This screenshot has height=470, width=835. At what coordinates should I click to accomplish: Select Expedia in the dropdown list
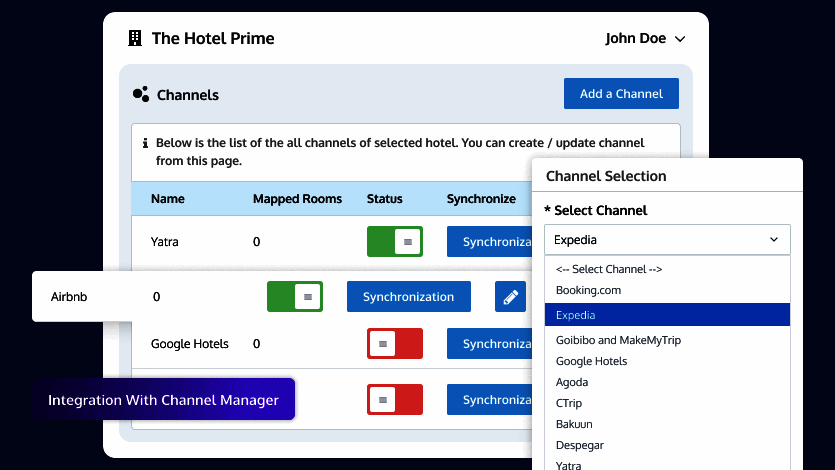pos(576,315)
